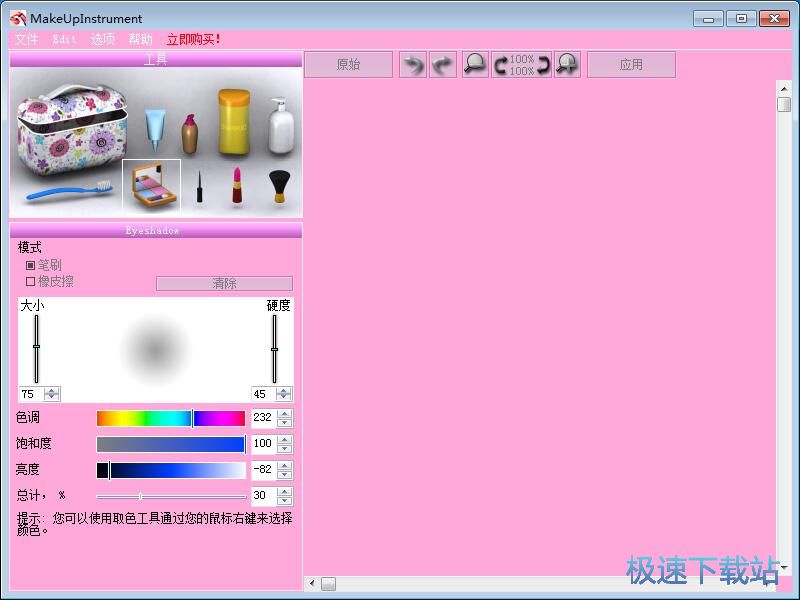800x600 pixels.
Task: Decrease the 饱和度 saturation value stepper
Action: pyautogui.click(x=285, y=448)
